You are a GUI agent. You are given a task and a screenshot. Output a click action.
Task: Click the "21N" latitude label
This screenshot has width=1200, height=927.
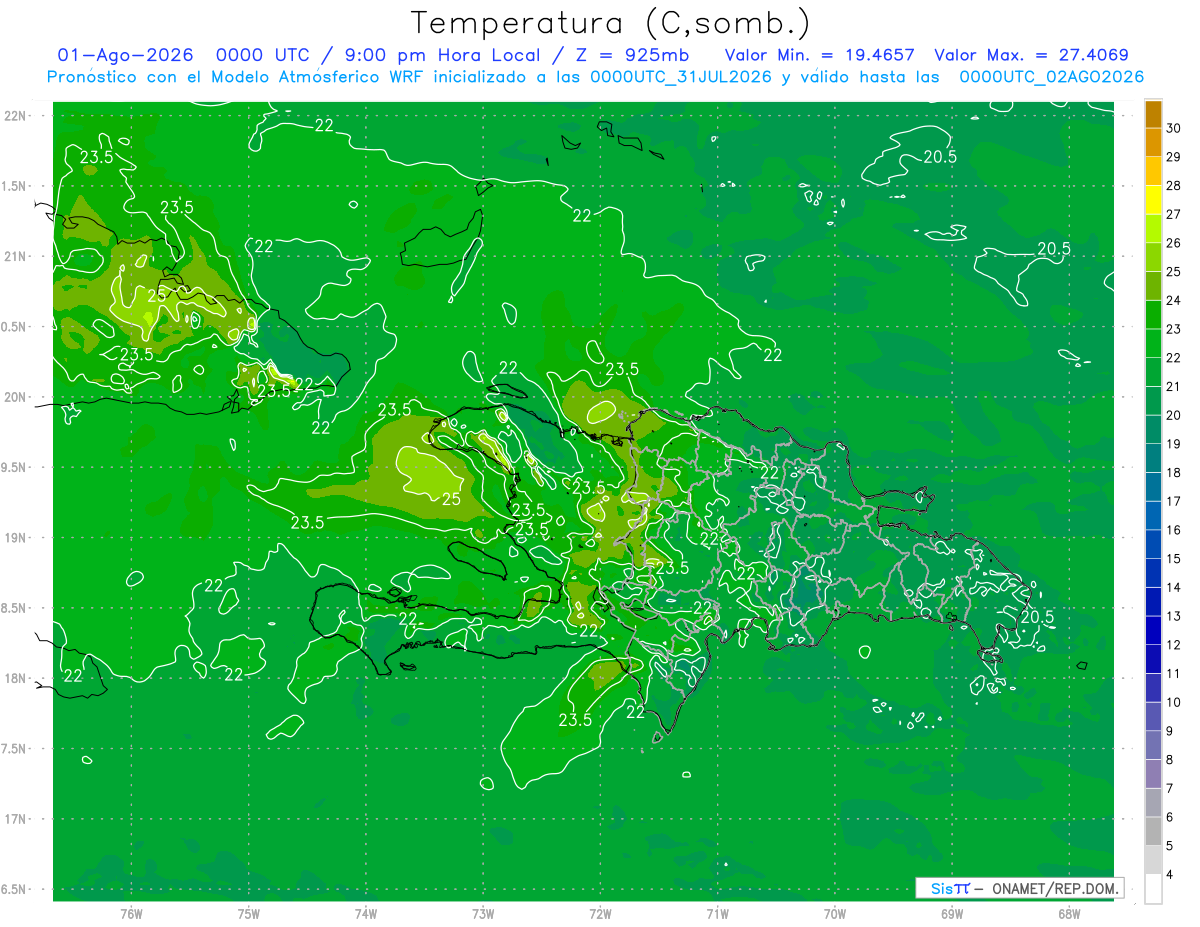pos(15,256)
